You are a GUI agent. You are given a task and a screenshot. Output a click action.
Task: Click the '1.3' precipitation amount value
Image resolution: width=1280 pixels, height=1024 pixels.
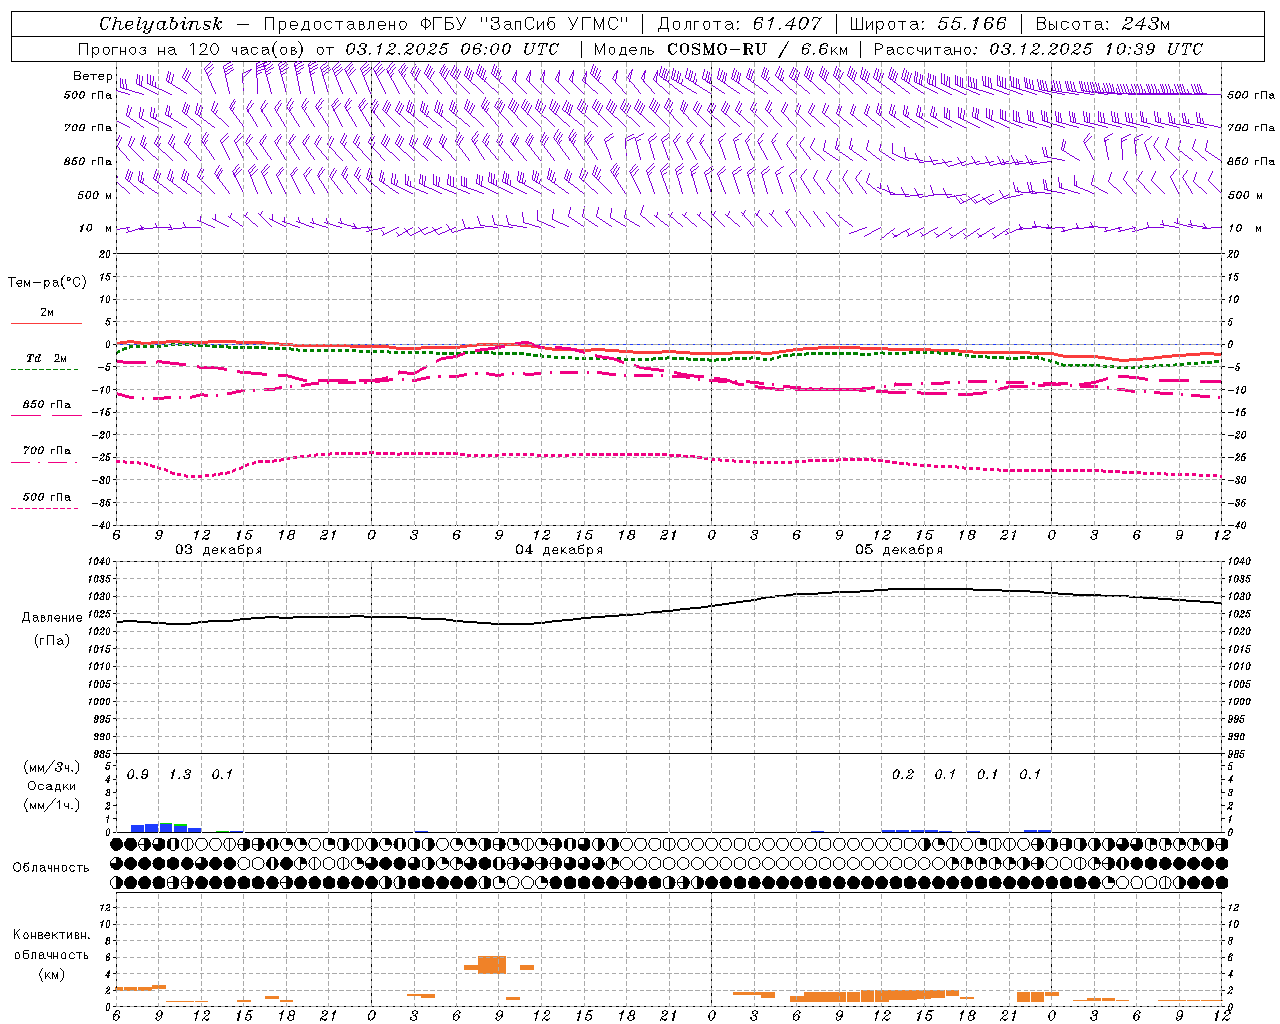pyautogui.click(x=180, y=775)
